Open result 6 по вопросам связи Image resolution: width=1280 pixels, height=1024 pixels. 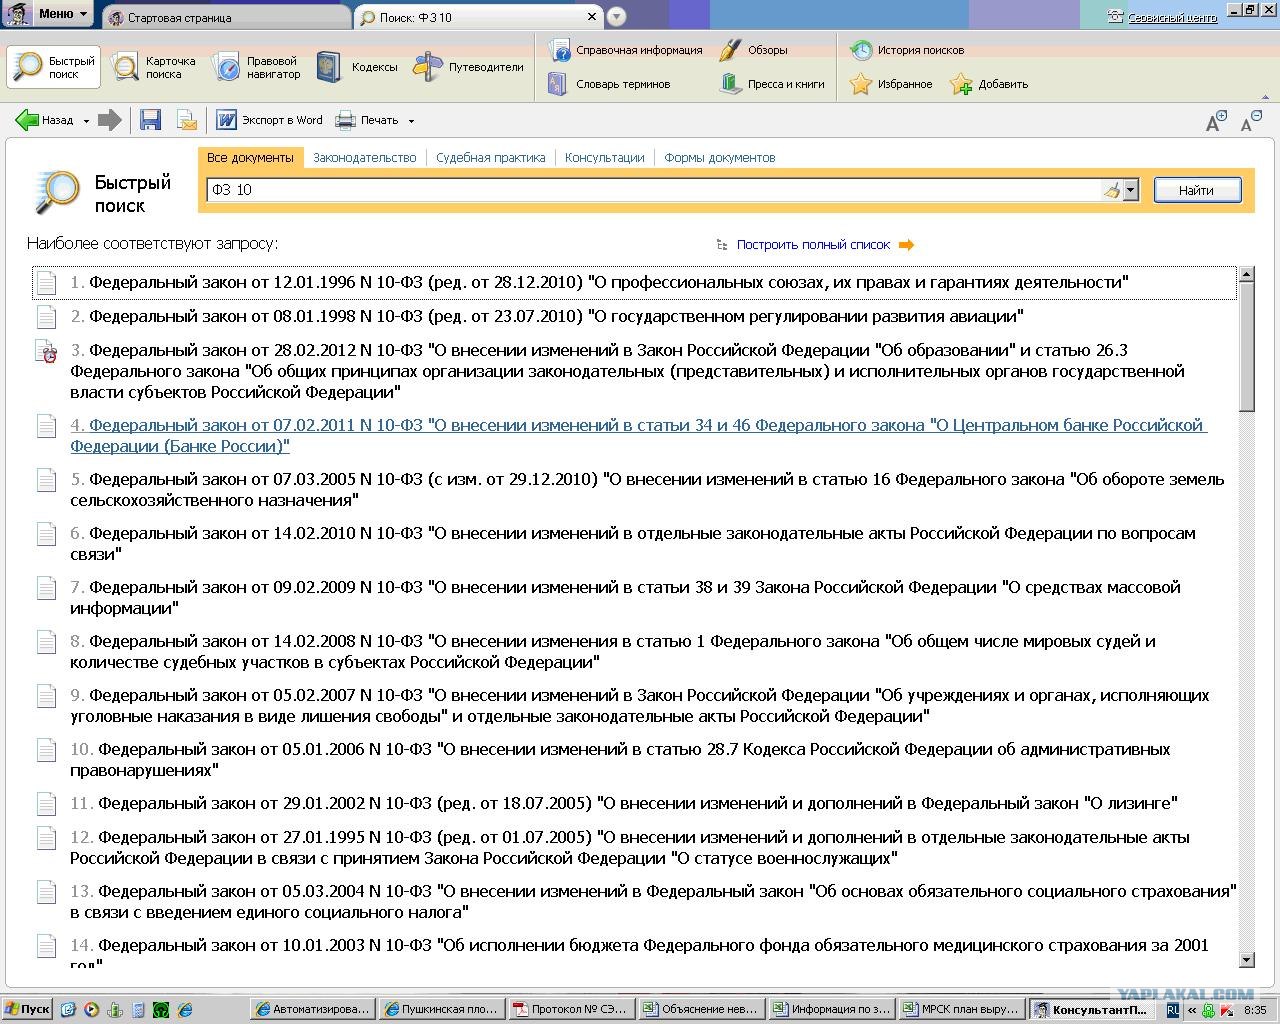pos(633,544)
